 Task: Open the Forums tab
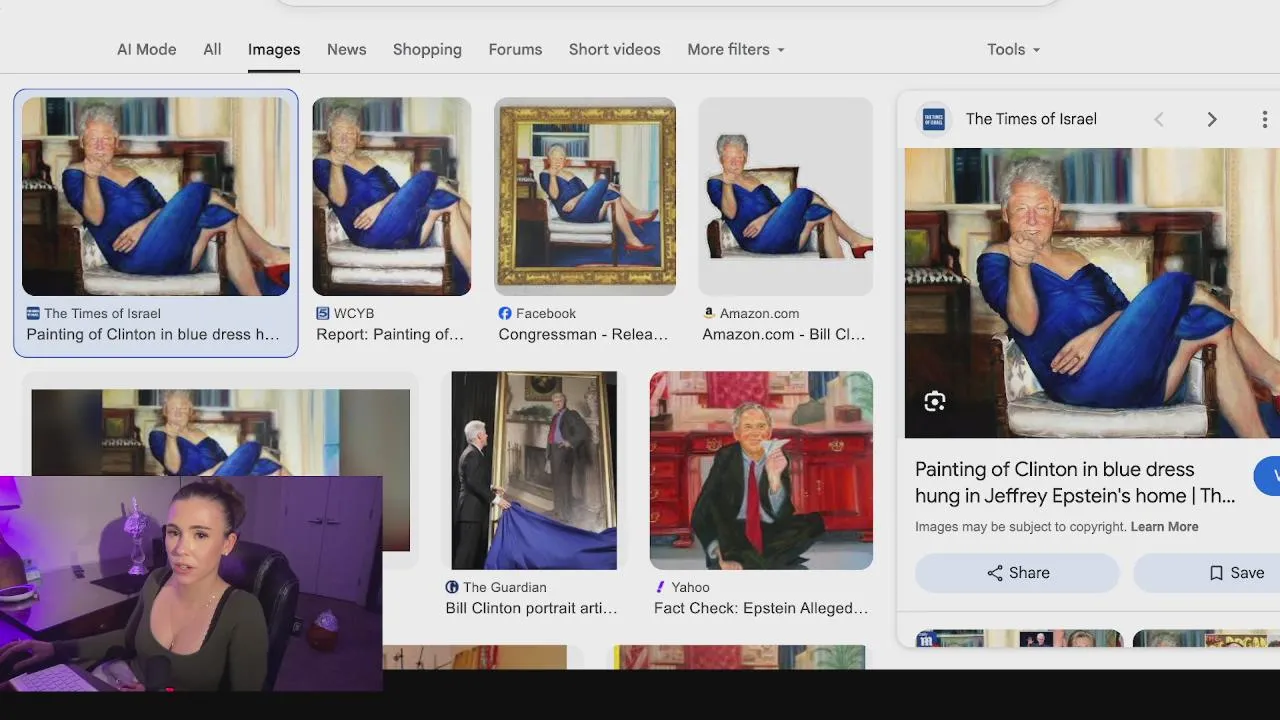[515, 49]
